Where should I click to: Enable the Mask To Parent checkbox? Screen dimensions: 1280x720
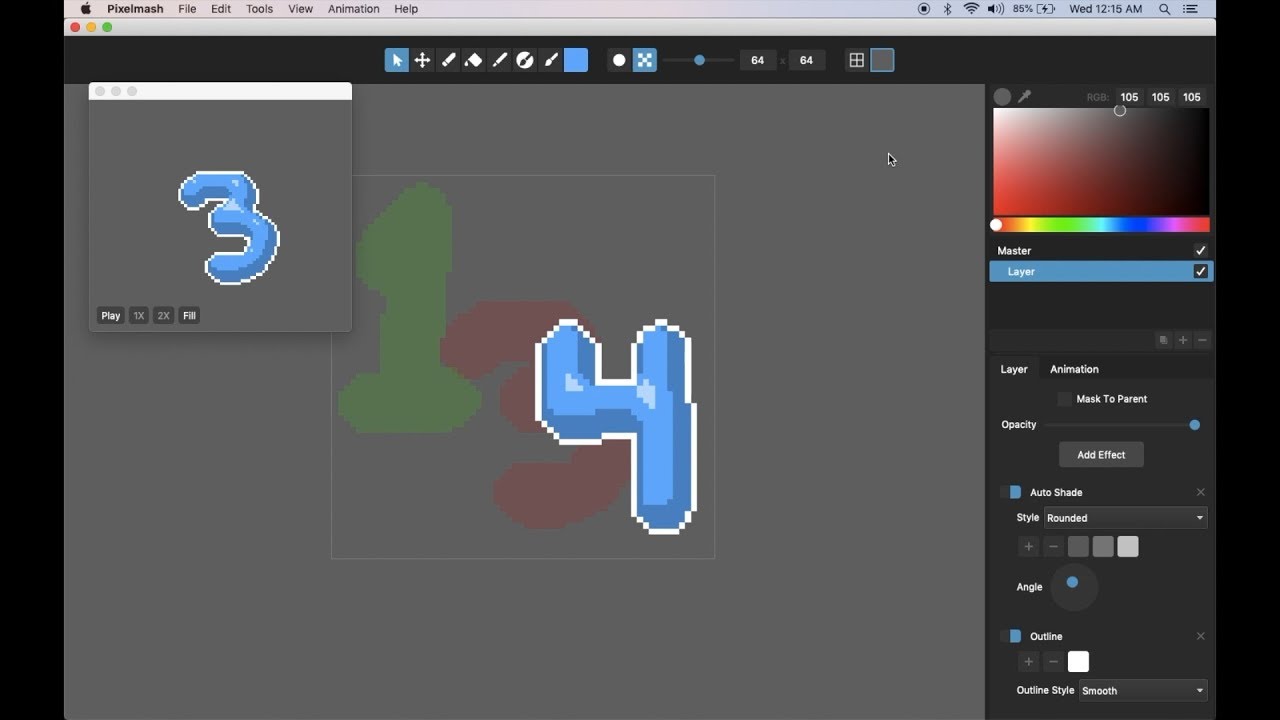[1064, 399]
